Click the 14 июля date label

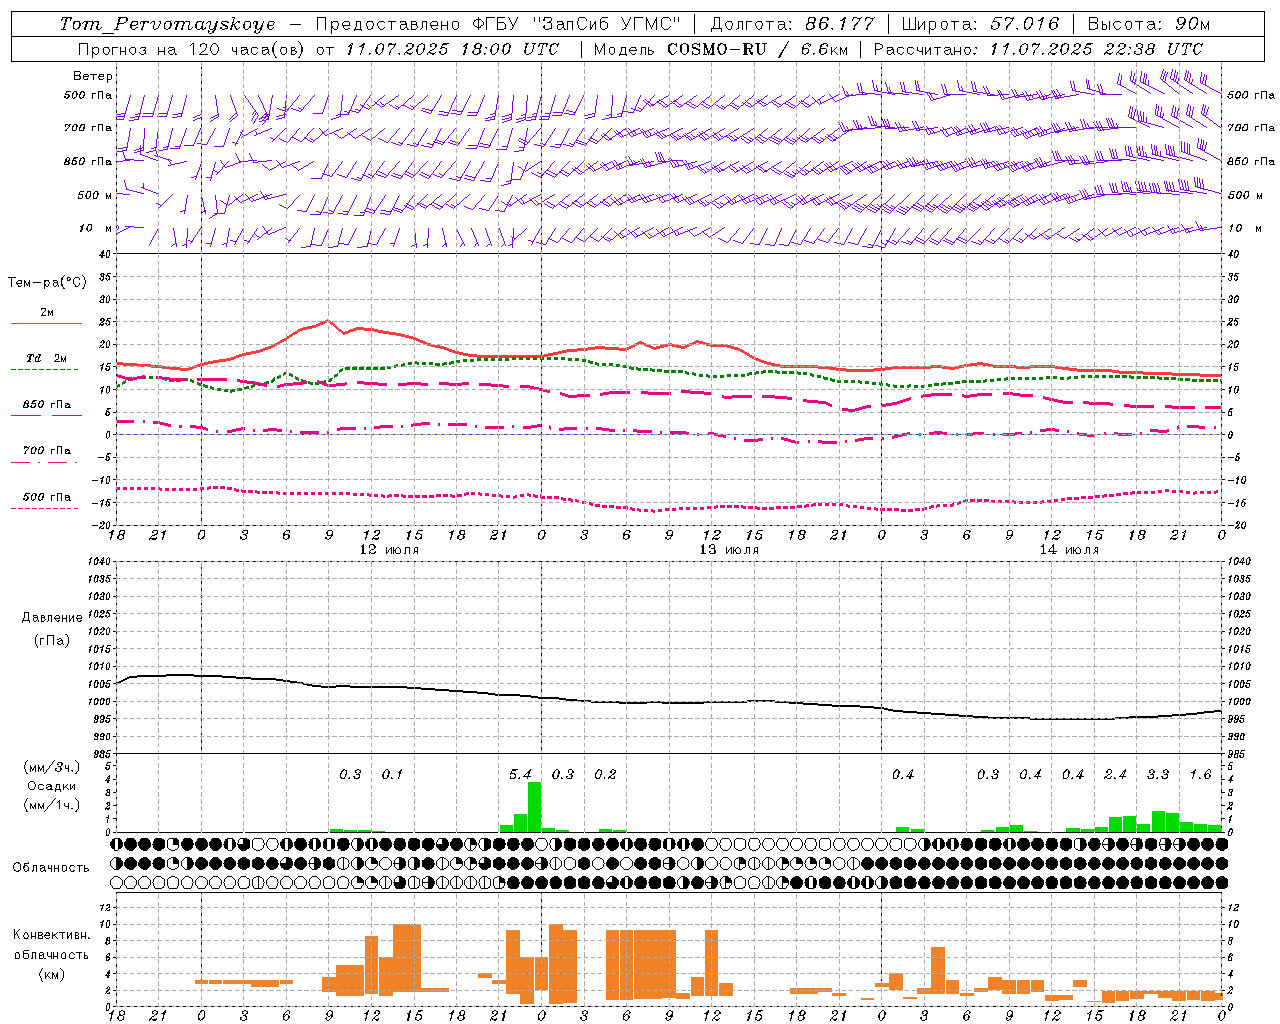pyautogui.click(x=1069, y=550)
